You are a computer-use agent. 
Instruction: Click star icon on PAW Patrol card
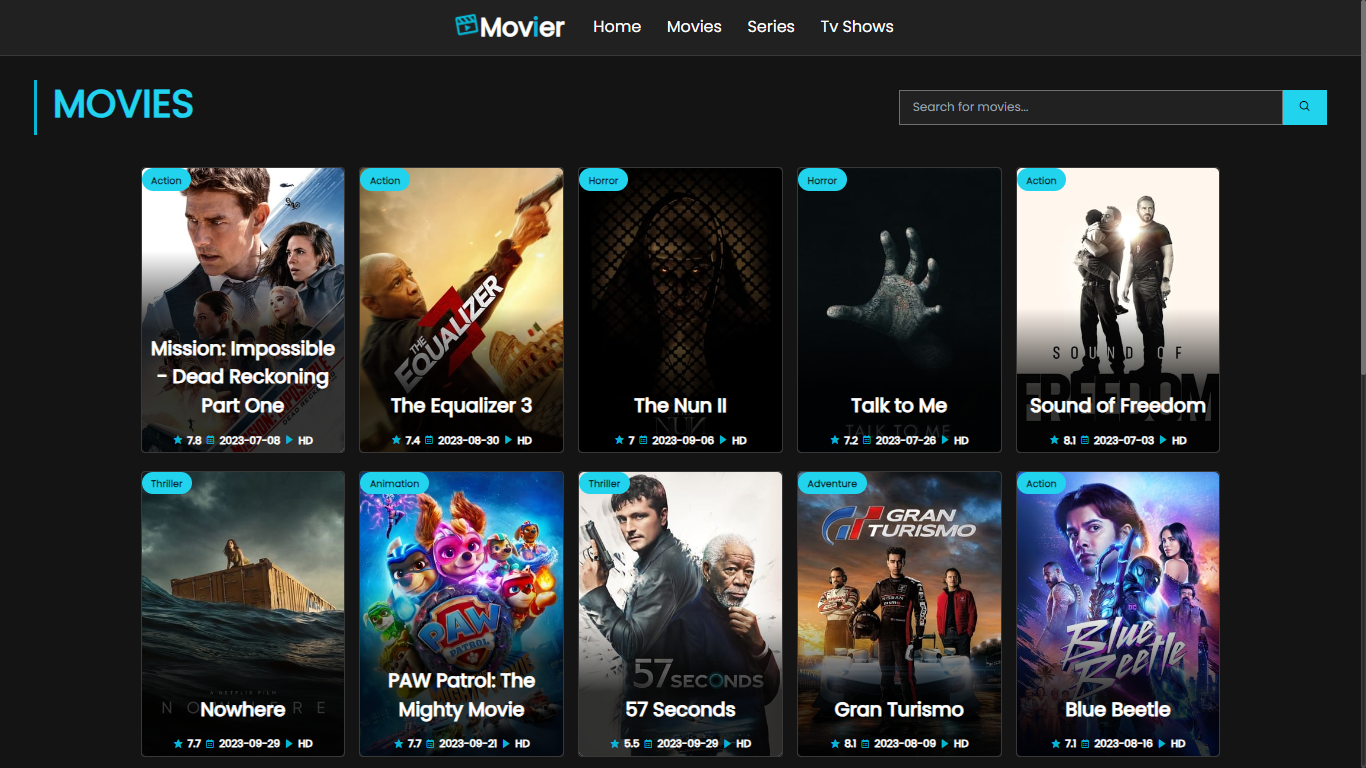[x=398, y=744]
